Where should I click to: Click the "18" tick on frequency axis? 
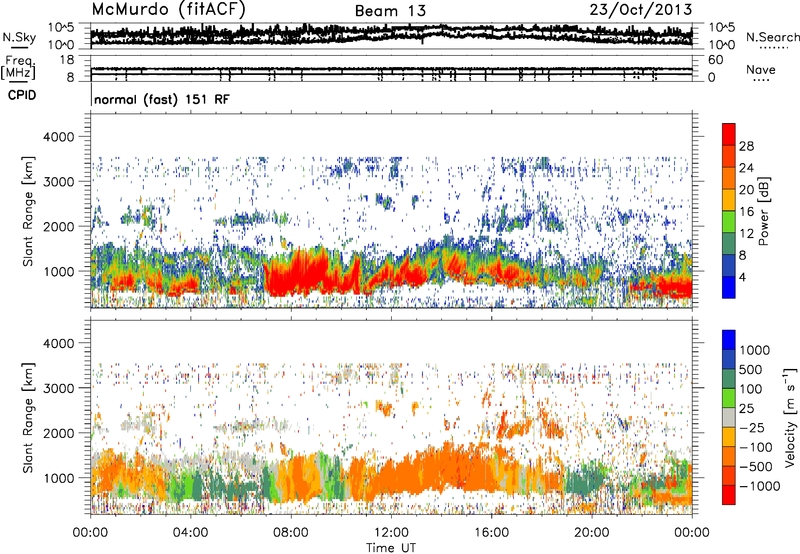(x=67, y=60)
